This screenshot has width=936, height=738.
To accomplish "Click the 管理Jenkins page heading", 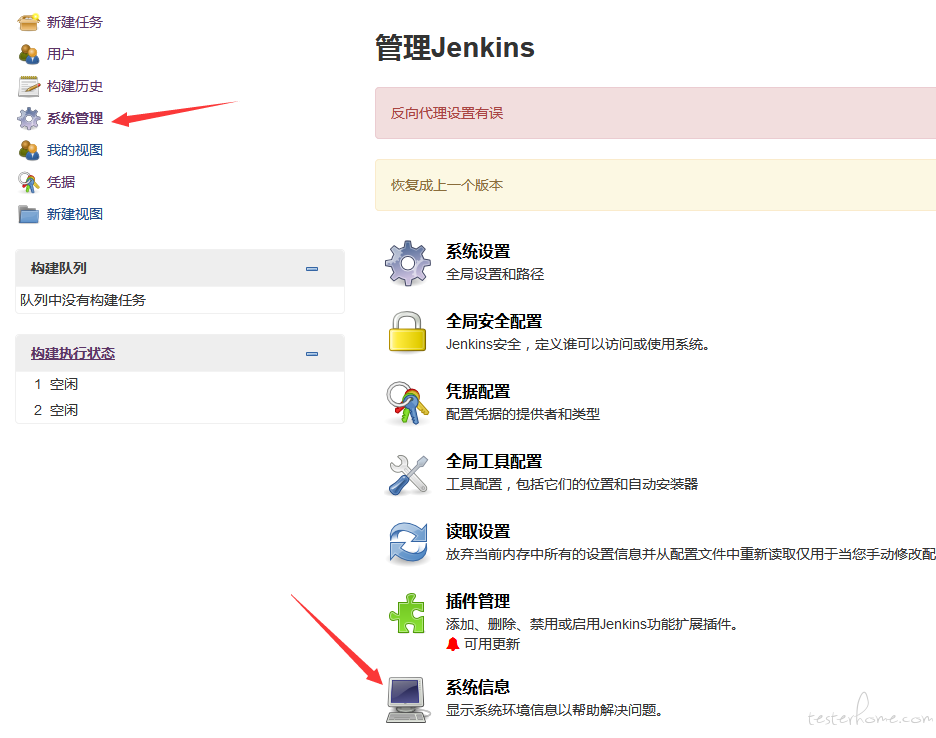I will [455, 47].
